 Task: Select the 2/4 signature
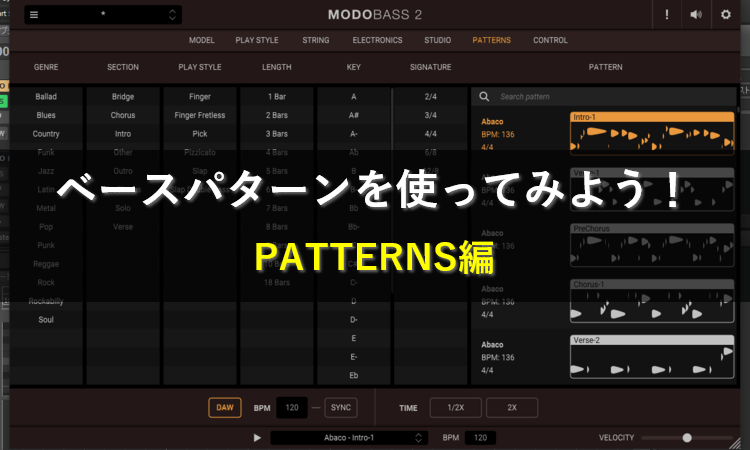pos(430,97)
